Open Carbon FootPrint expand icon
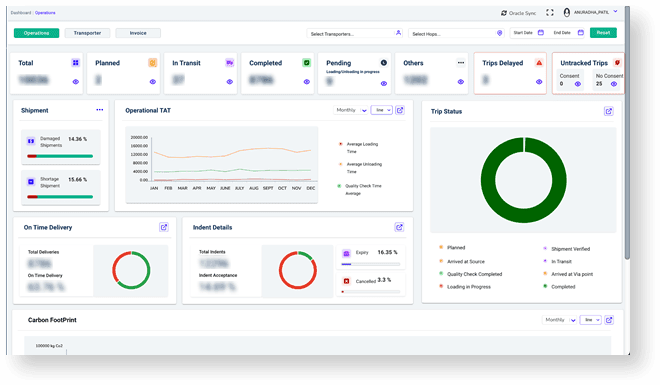 pos(609,320)
